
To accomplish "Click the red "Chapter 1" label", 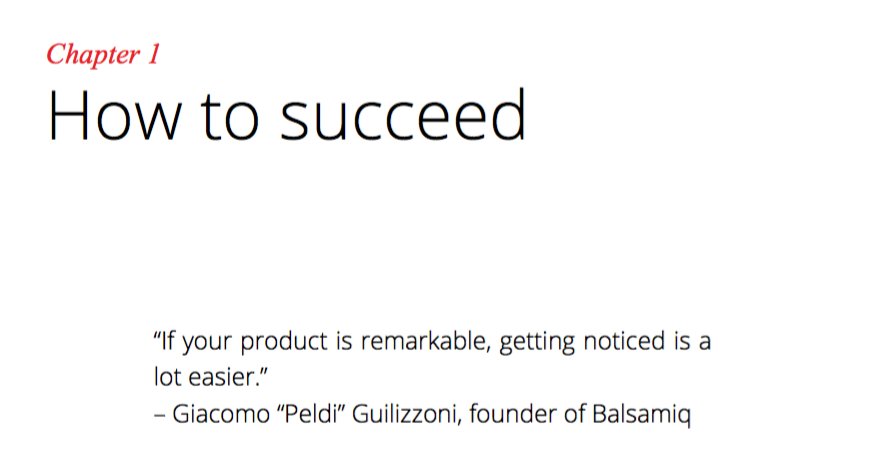I will [x=102, y=55].
